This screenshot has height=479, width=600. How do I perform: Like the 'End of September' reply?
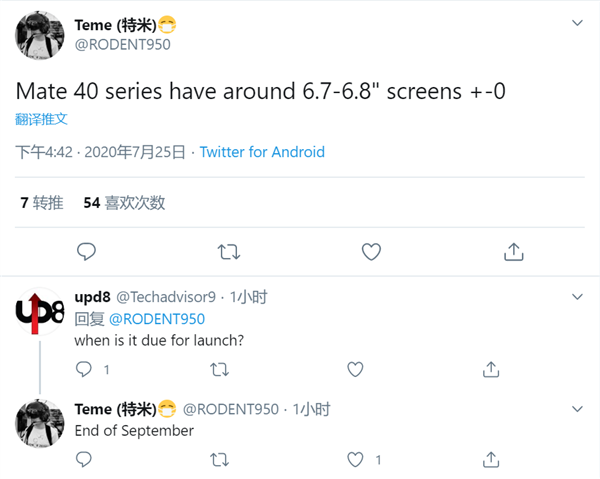tap(355, 460)
